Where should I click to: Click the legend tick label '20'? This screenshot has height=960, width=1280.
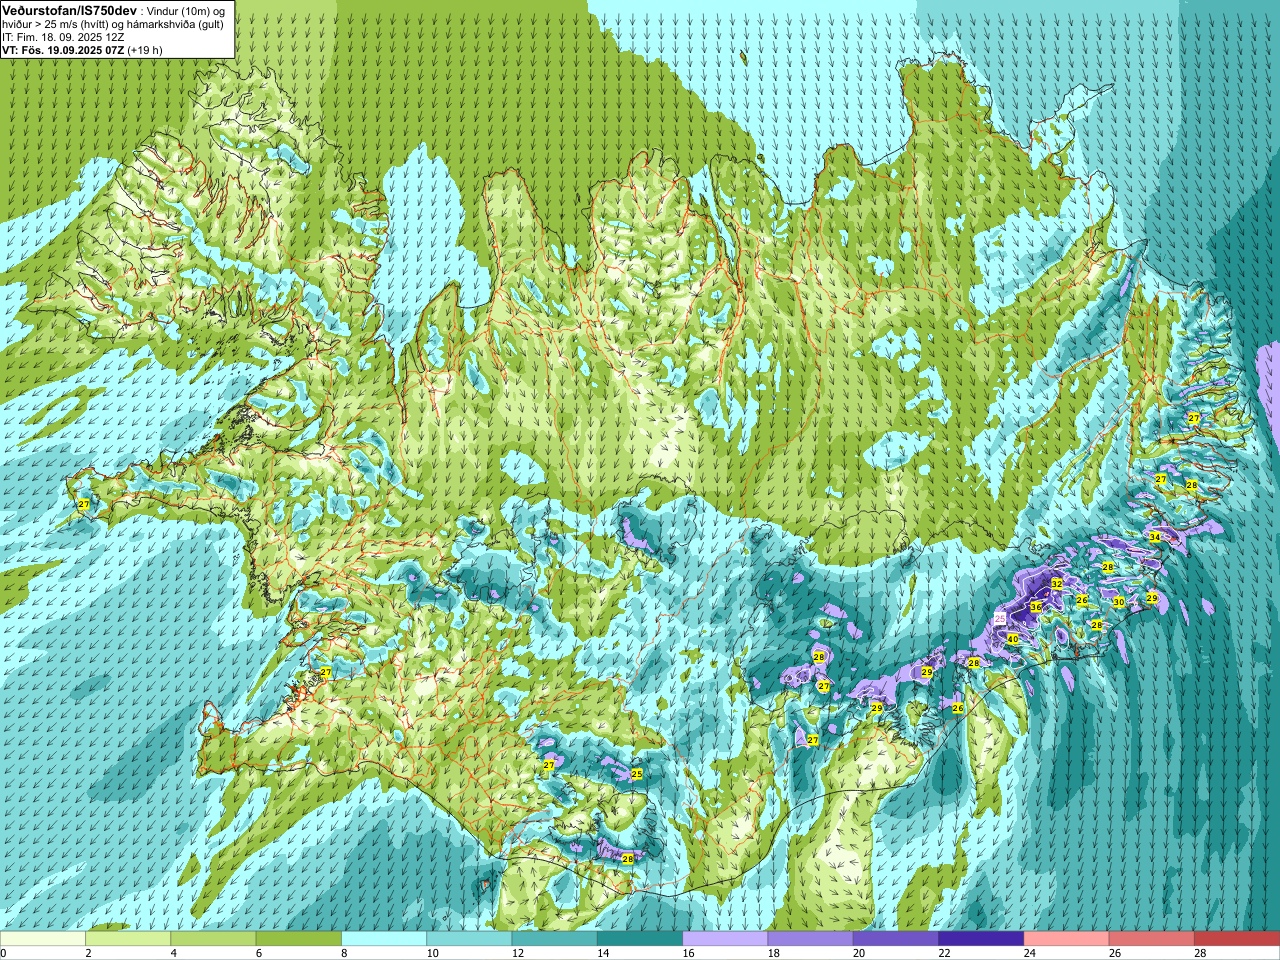[860, 953]
